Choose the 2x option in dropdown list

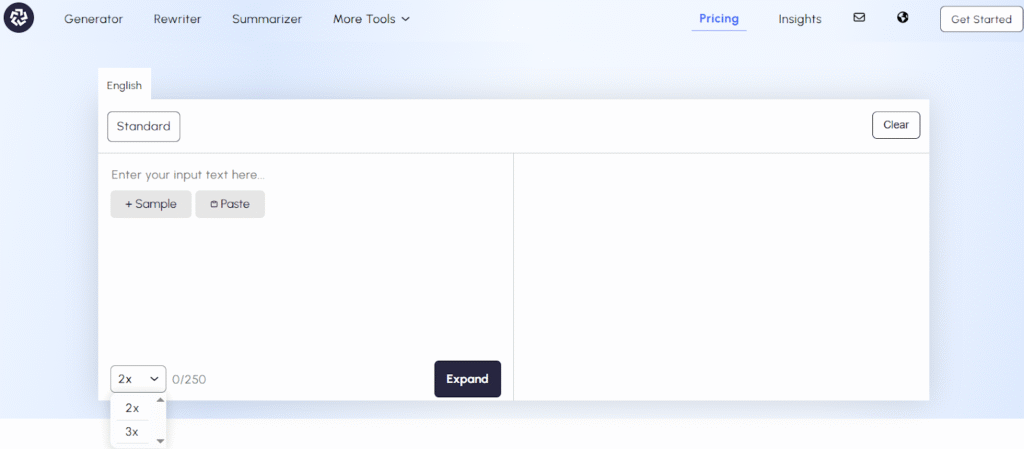[132, 408]
